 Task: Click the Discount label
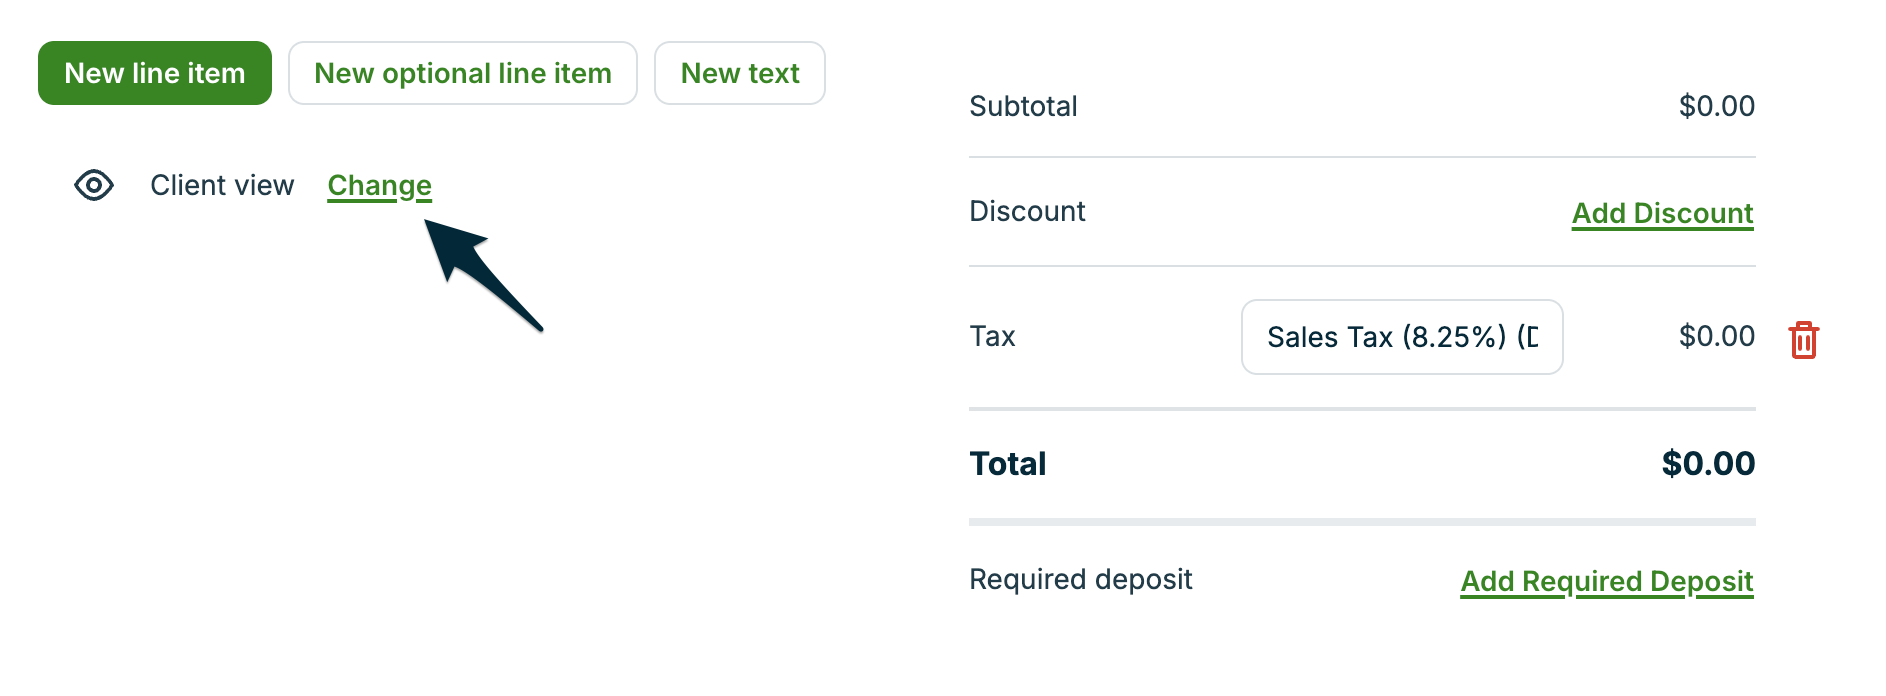(x=1027, y=211)
